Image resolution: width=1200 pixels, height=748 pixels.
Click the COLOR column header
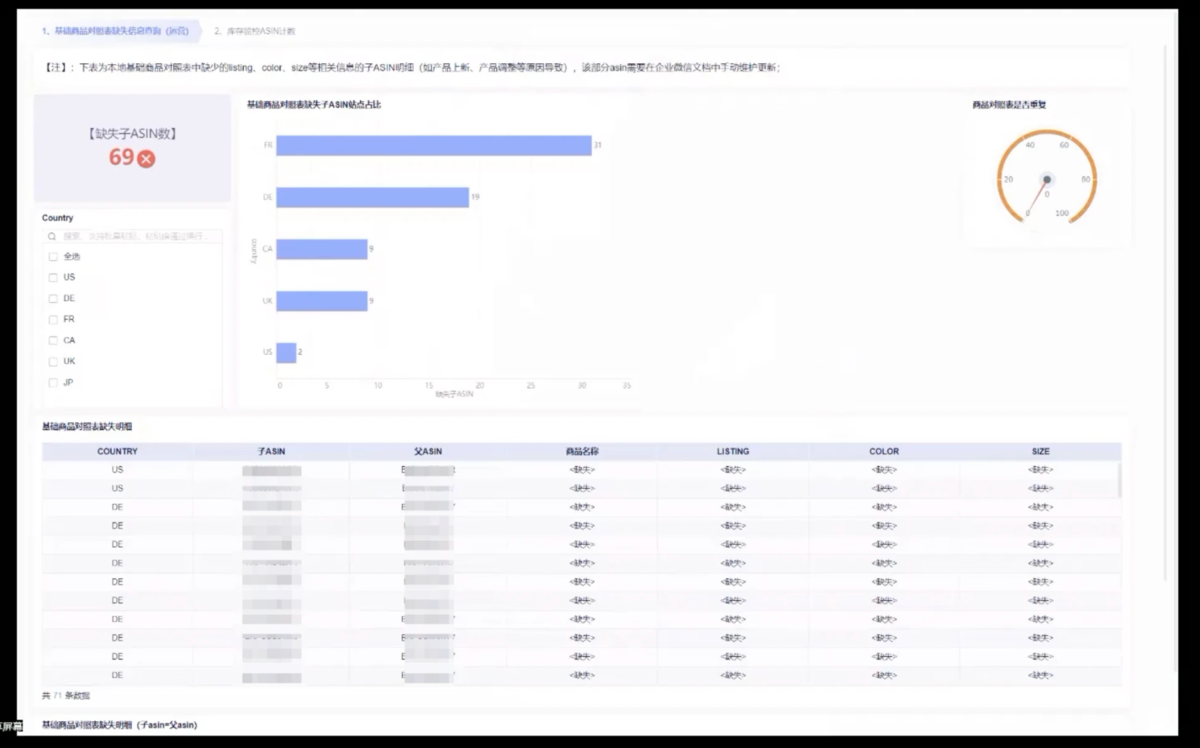[884, 452]
